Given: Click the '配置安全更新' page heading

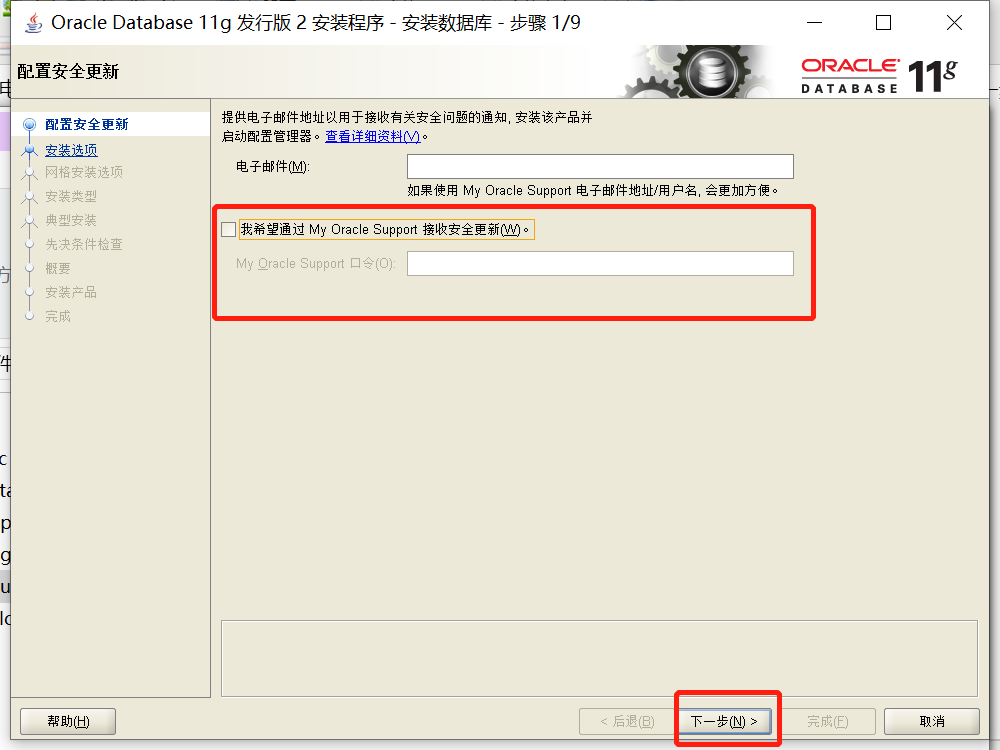Looking at the screenshot, I should click(68, 71).
